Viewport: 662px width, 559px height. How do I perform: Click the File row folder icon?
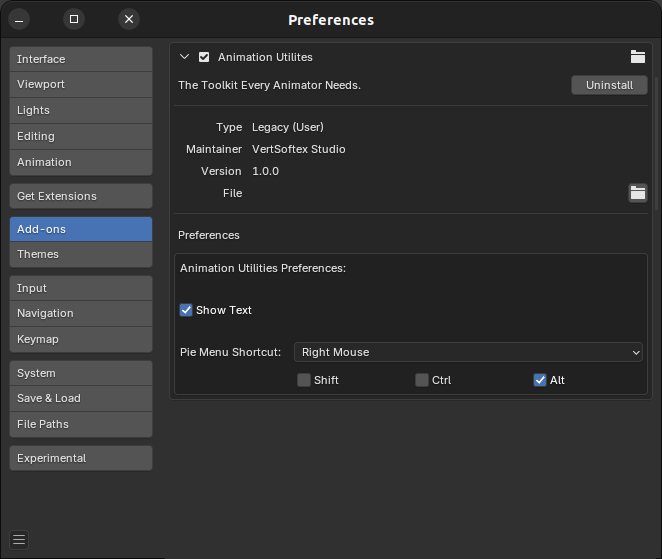tap(637, 193)
